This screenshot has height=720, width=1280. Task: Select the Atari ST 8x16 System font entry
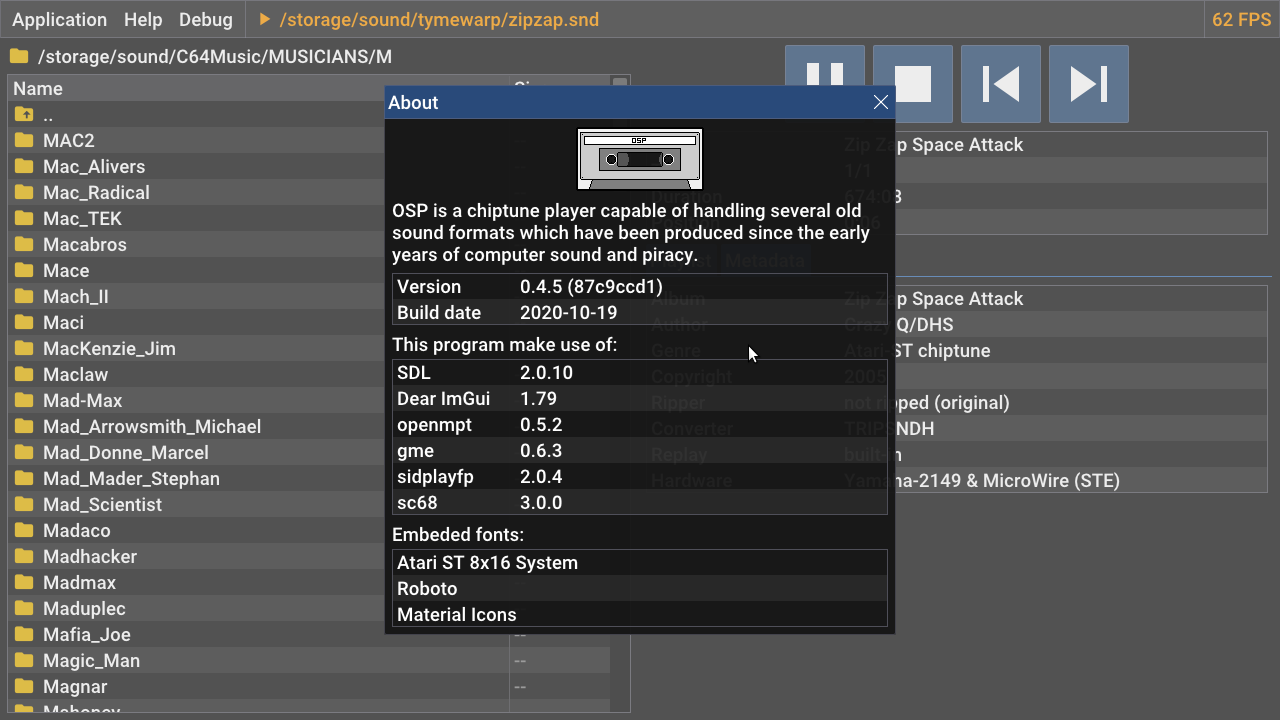(640, 563)
